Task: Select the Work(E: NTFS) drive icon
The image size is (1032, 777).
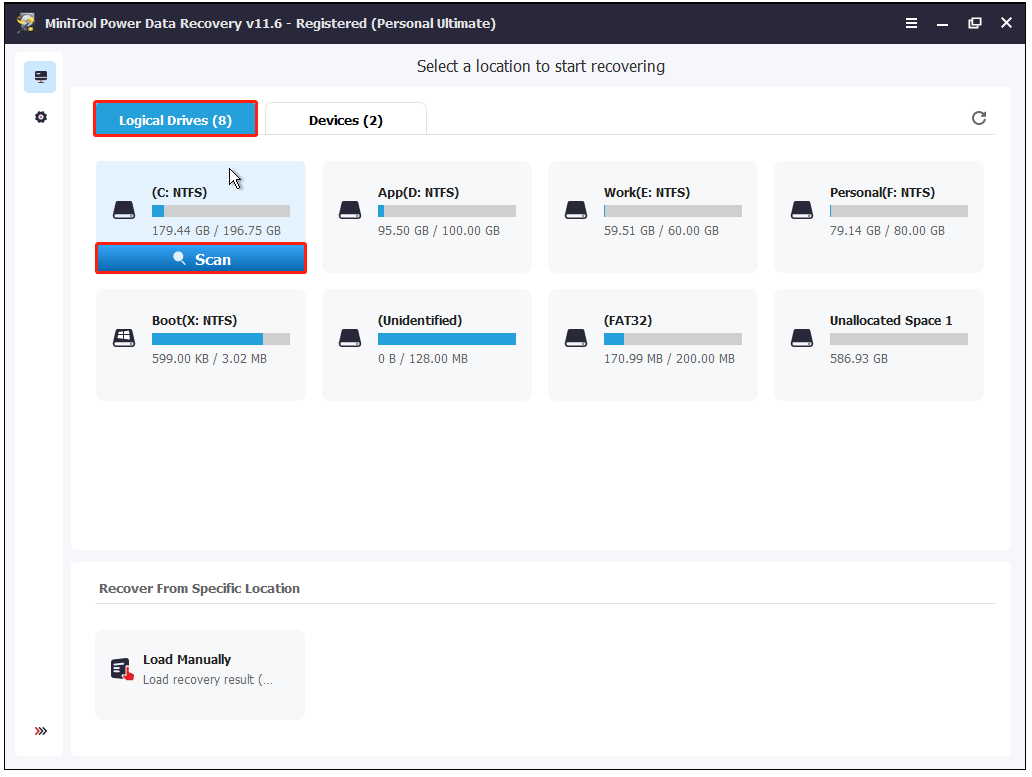Action: point(576,211)
